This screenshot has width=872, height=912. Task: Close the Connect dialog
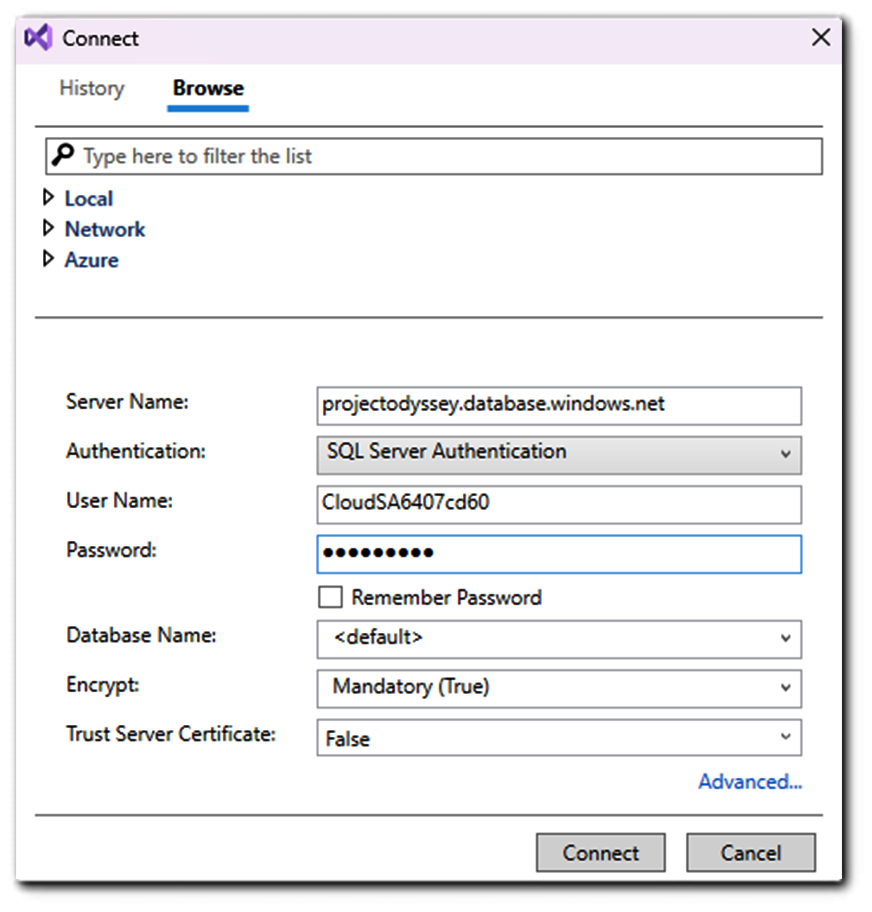point(821,38)
